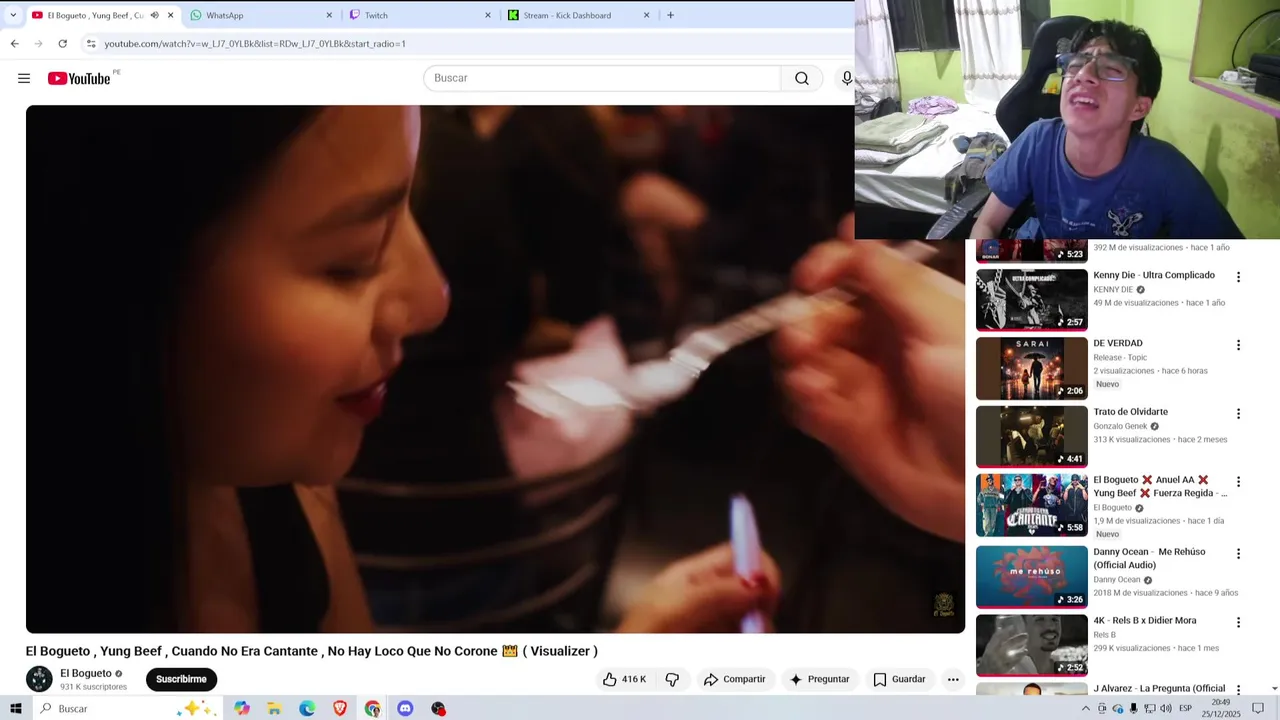Click the sidebar scrollbar down arrow

coord(1274,689)
